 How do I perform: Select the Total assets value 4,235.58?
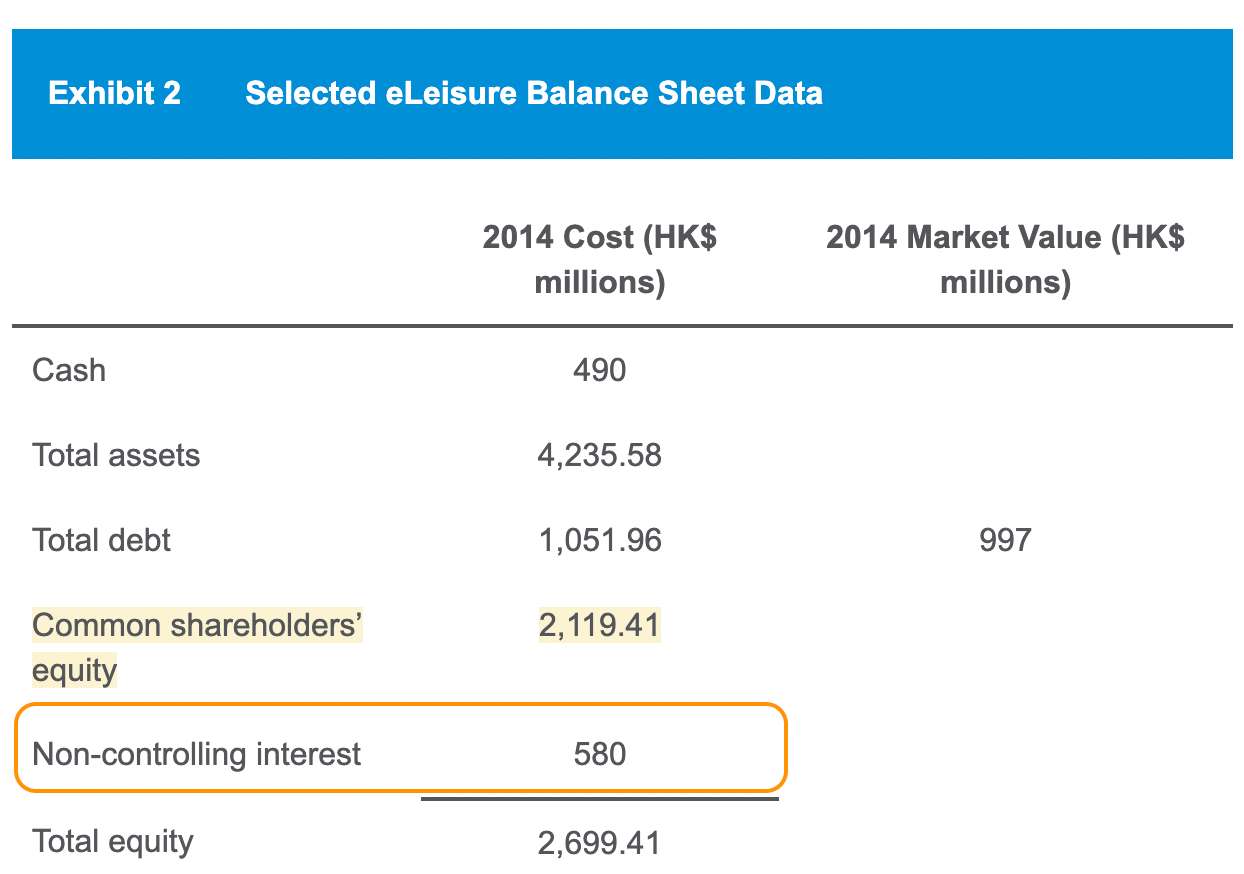point(599,456)
